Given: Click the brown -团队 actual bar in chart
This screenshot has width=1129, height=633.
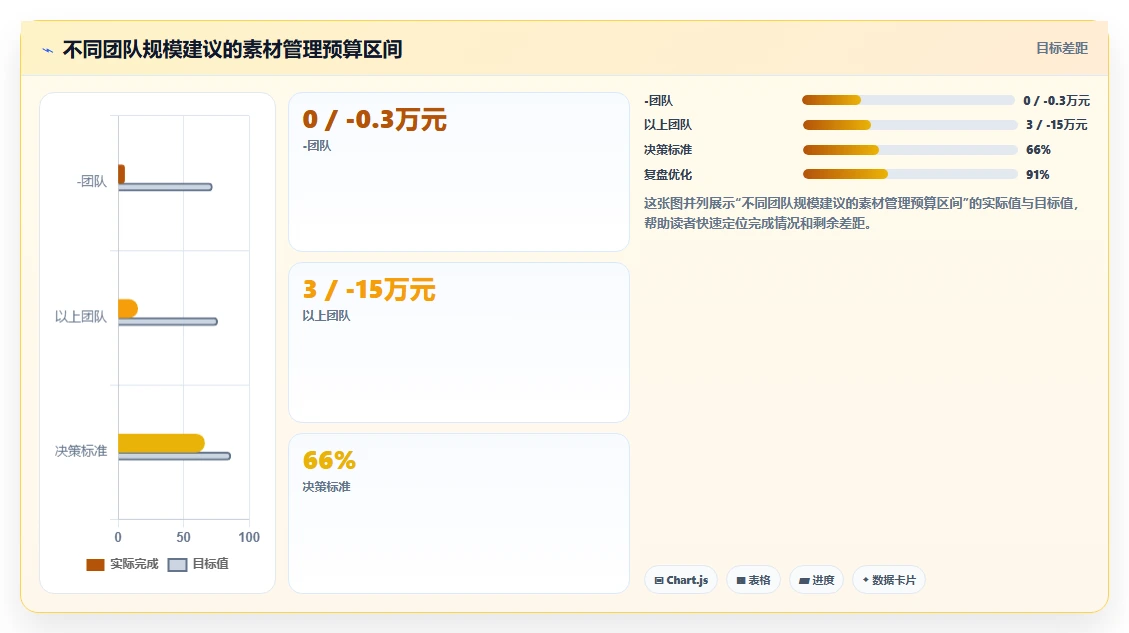Looking at the screenshot, I should pyautogui.click(x=122, y=174).
